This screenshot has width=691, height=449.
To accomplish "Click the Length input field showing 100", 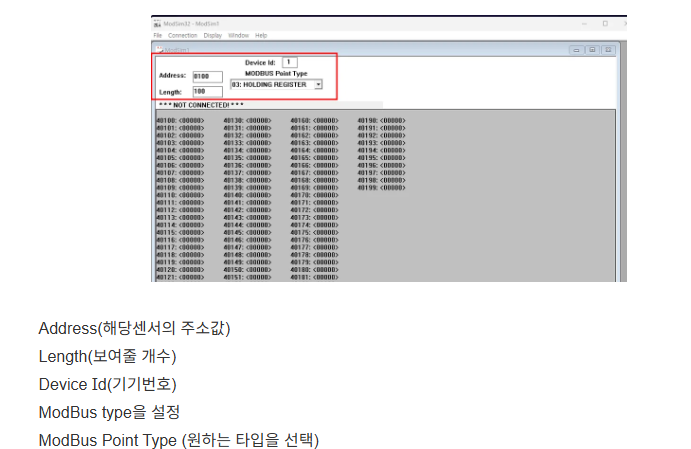I will point(208,92).
